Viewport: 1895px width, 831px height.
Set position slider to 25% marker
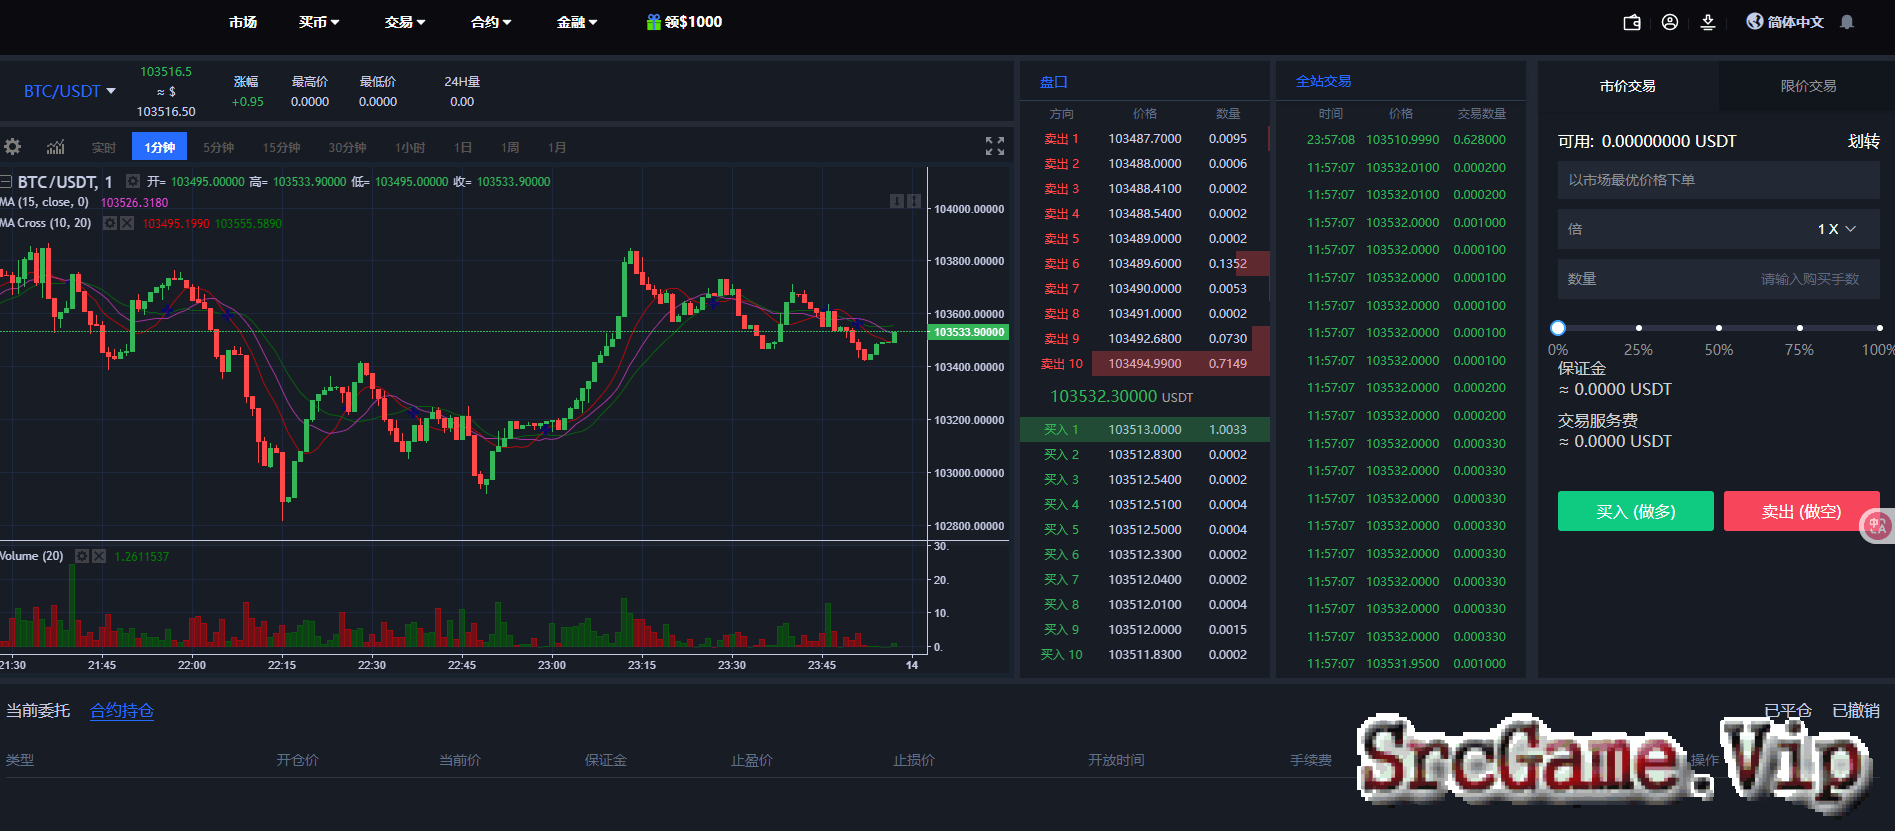[x=1638, y=328]
